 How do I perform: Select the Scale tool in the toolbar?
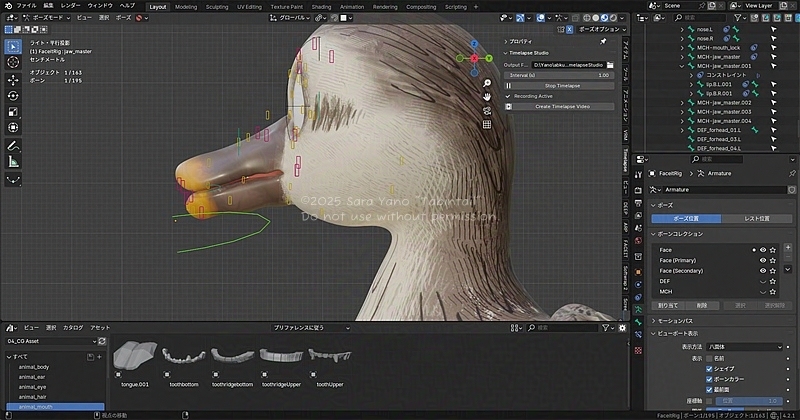click(x=14, y=112)
